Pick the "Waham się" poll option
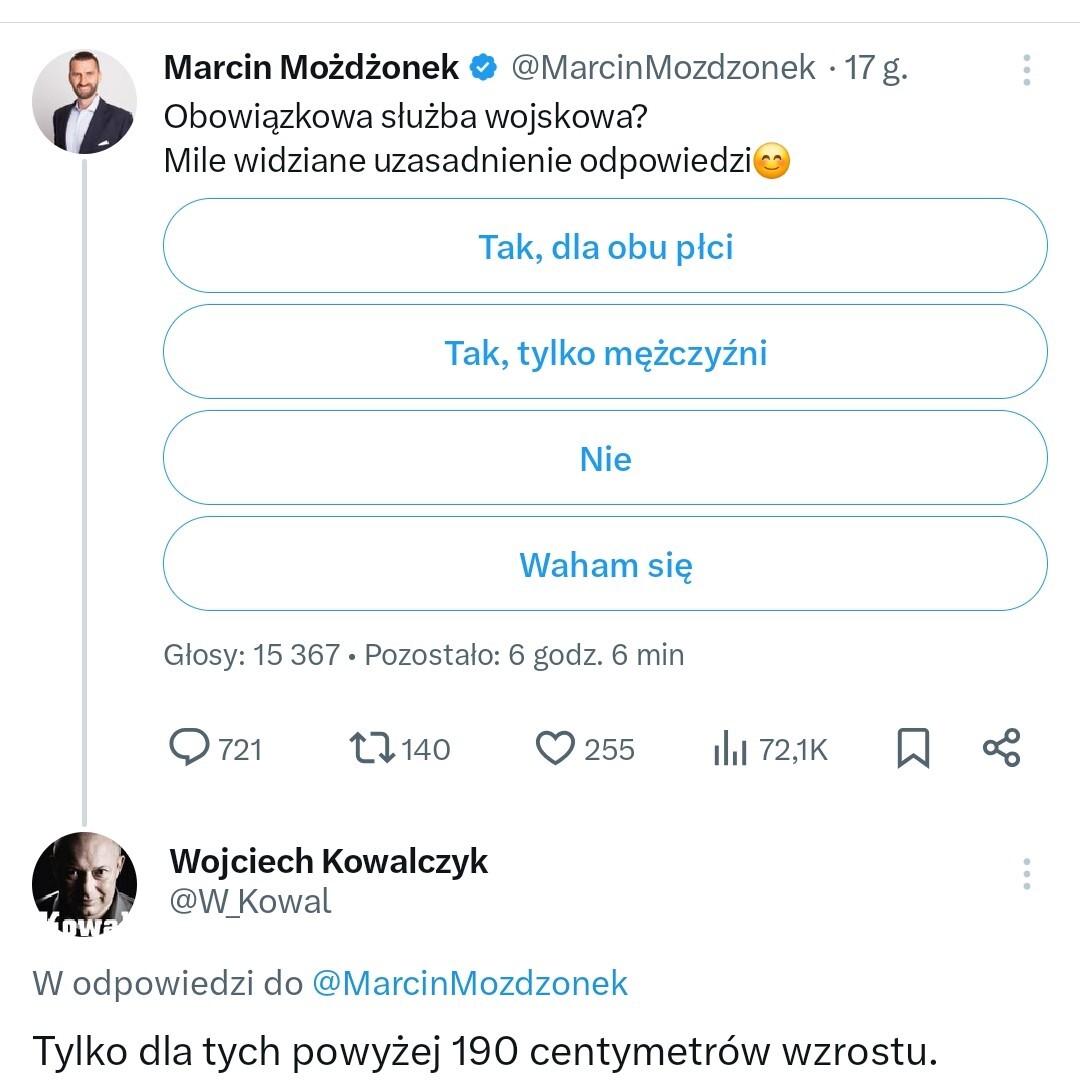1080x1088 pixels. click(x=605, y=564)
